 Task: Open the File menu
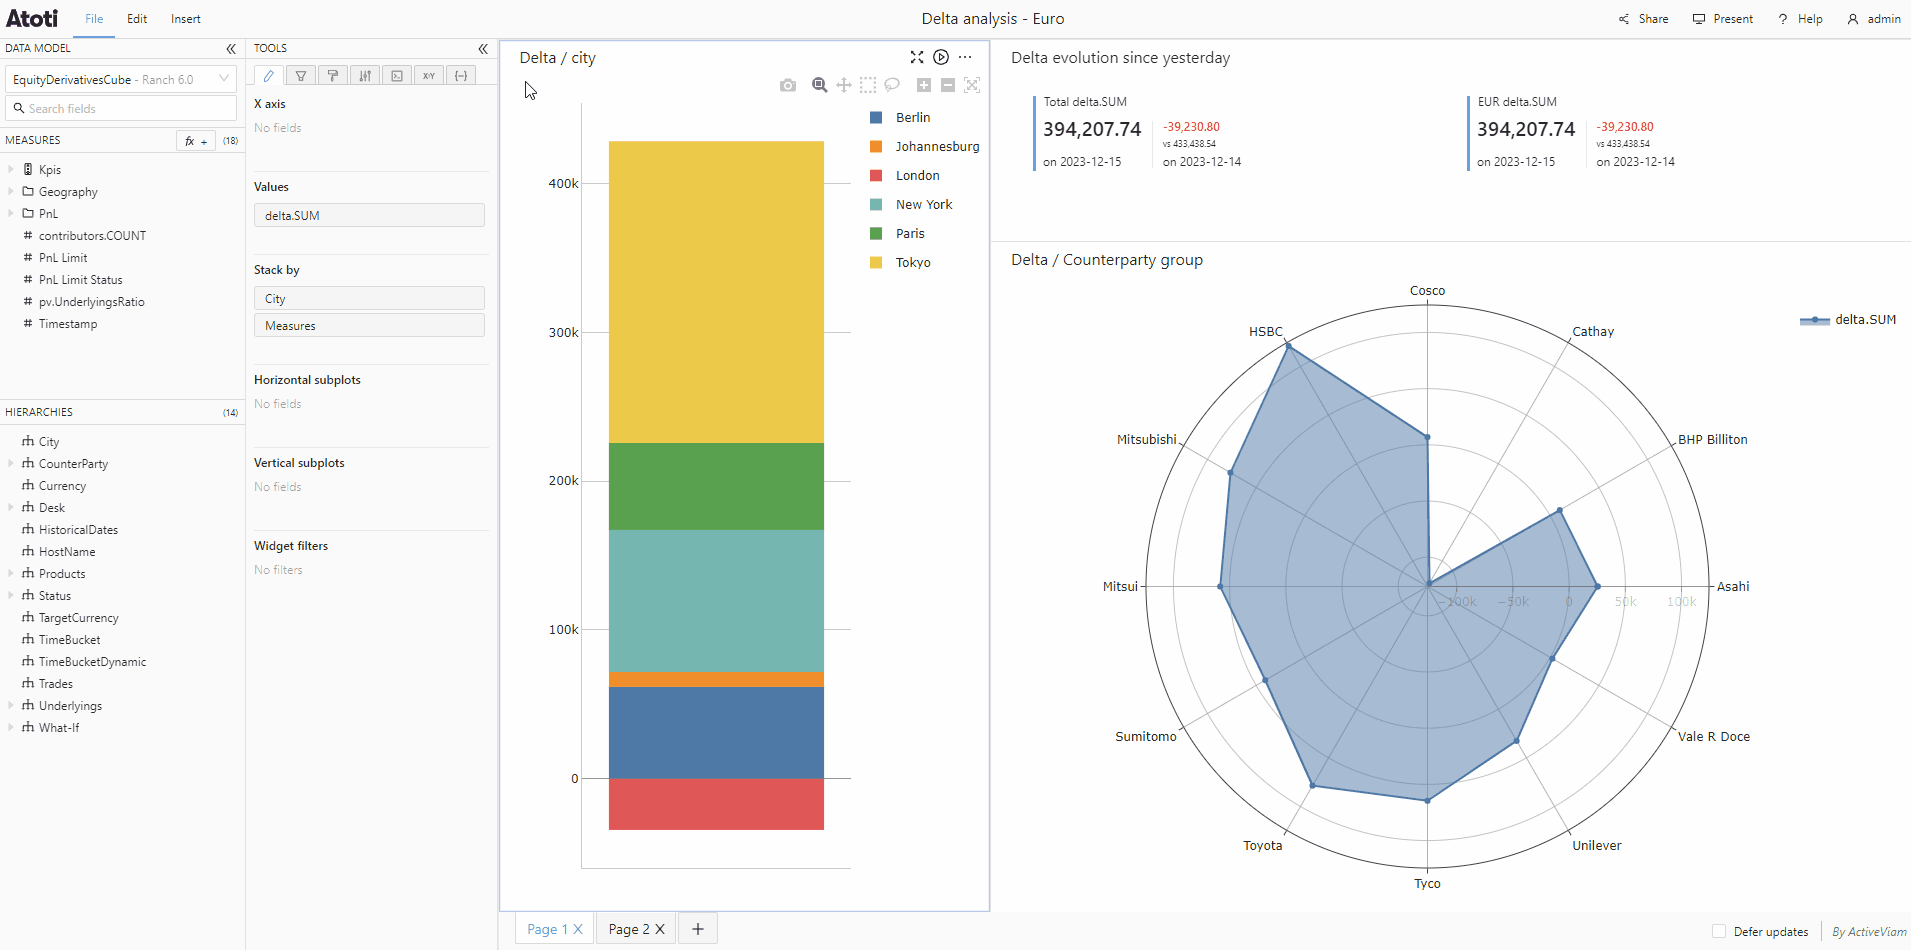click(x=94, y=19)
